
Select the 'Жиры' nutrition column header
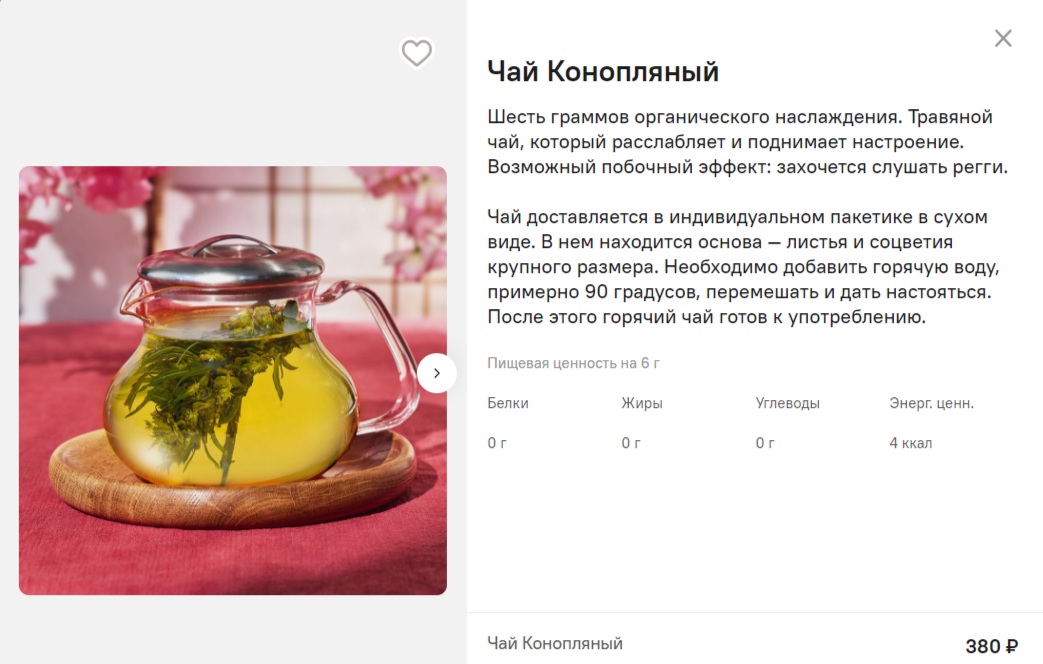(642, 403)
